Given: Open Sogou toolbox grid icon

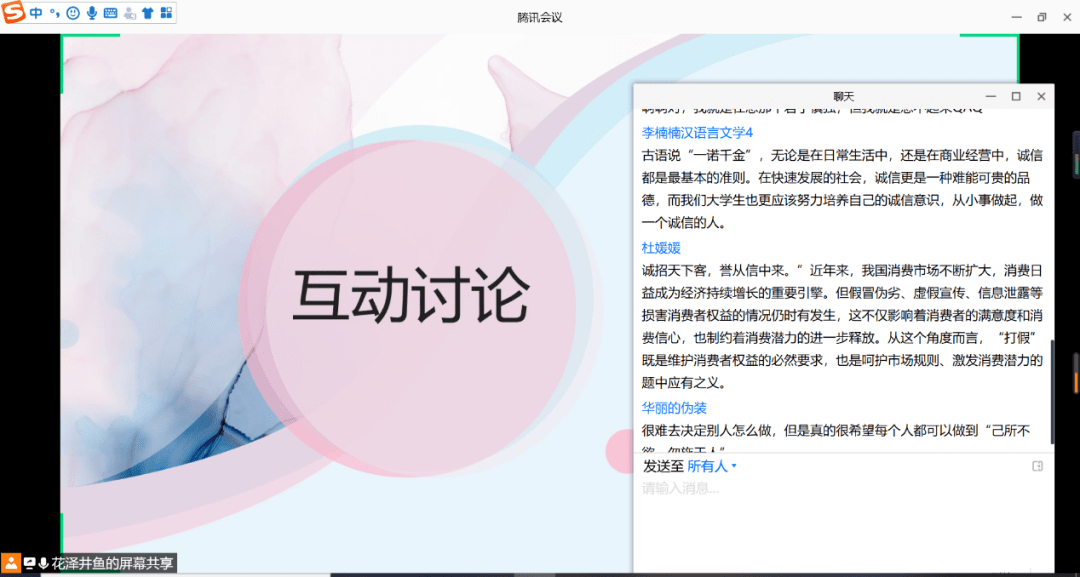Looking at the screenshot, I should 166,13.
